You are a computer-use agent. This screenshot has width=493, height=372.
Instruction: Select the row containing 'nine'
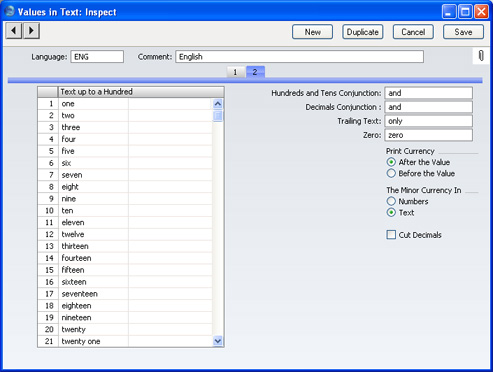[x=125, y=199]
